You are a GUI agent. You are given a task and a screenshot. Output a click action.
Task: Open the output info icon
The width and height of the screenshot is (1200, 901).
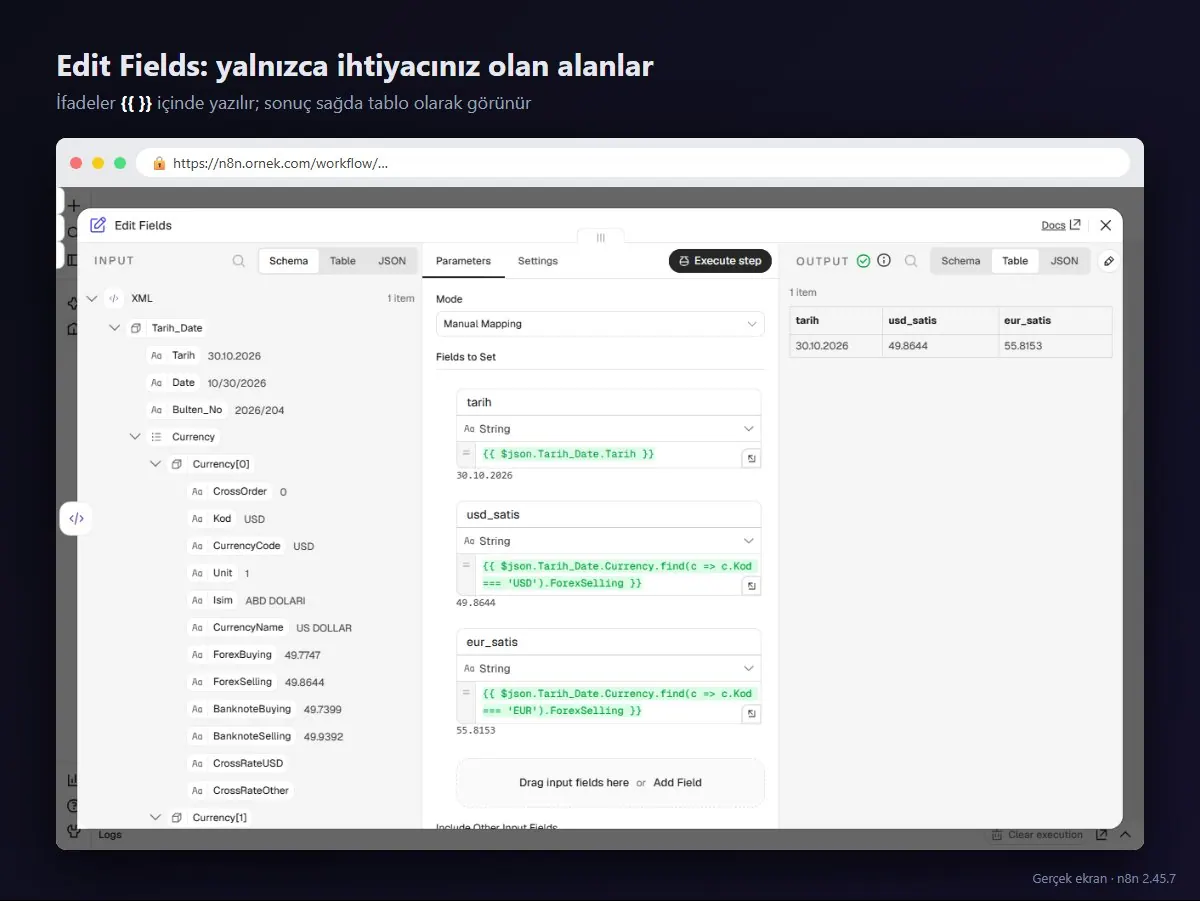pos(884,261)
